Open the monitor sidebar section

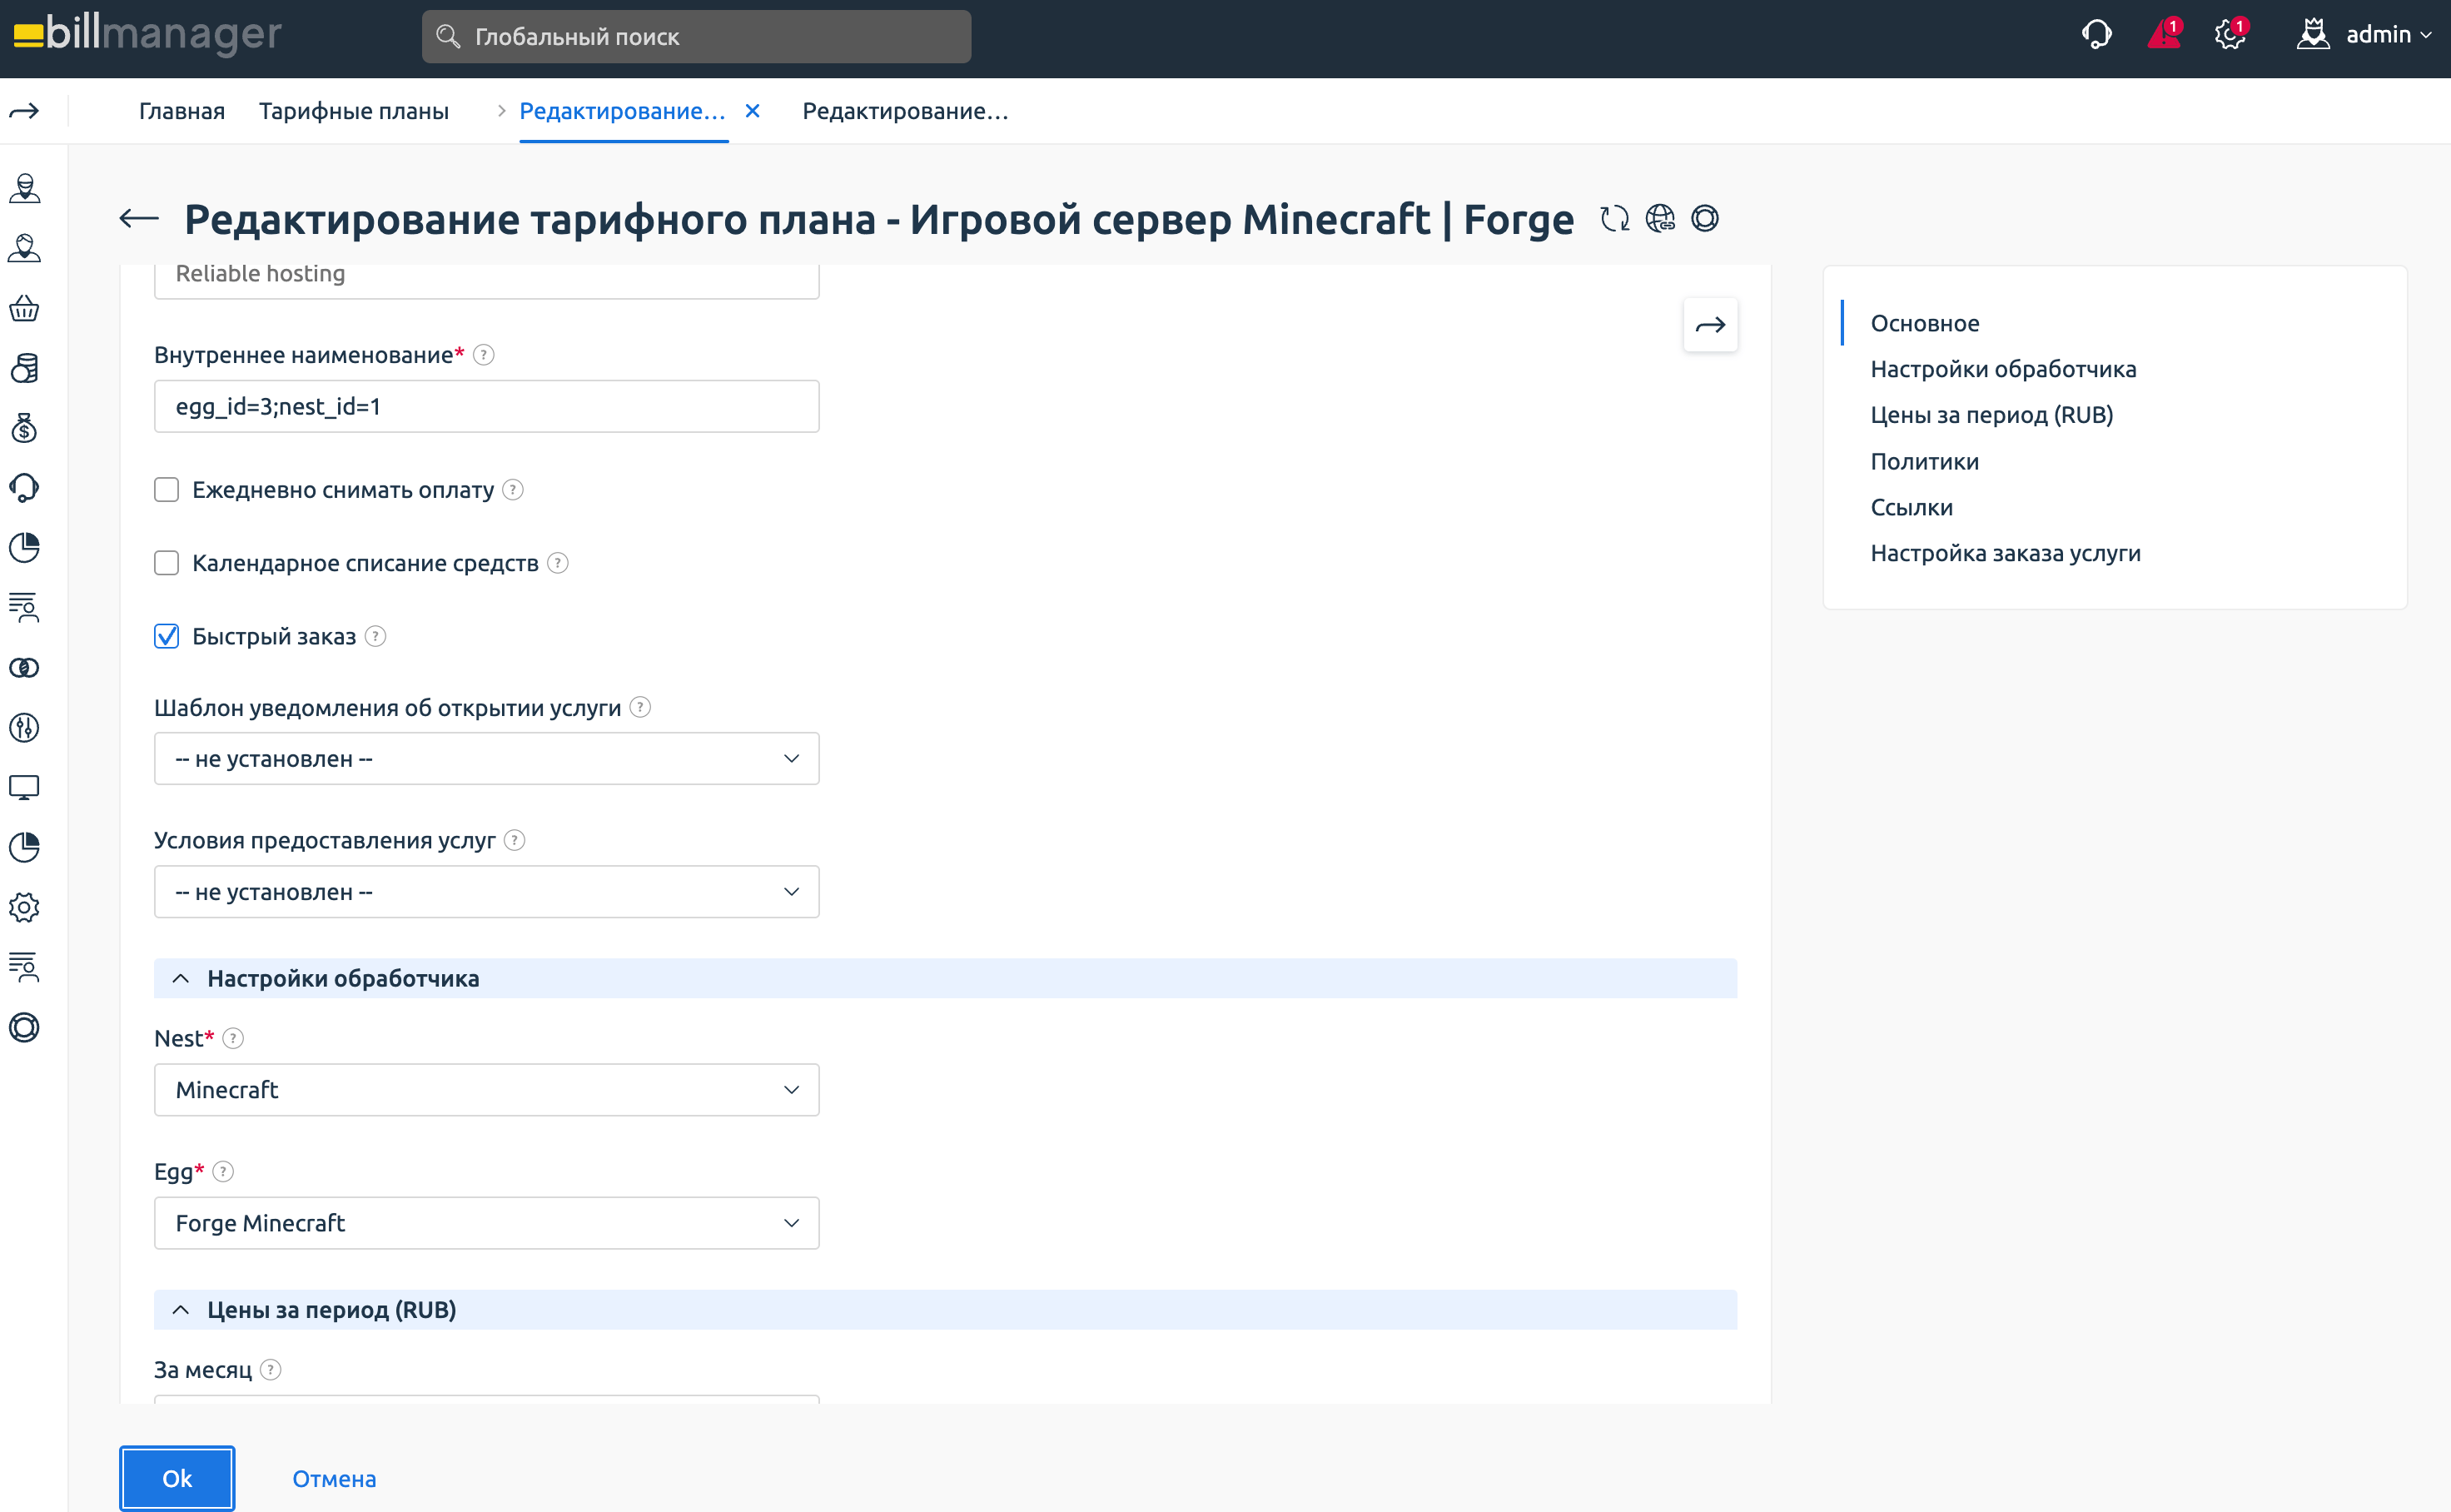point(25,788)
